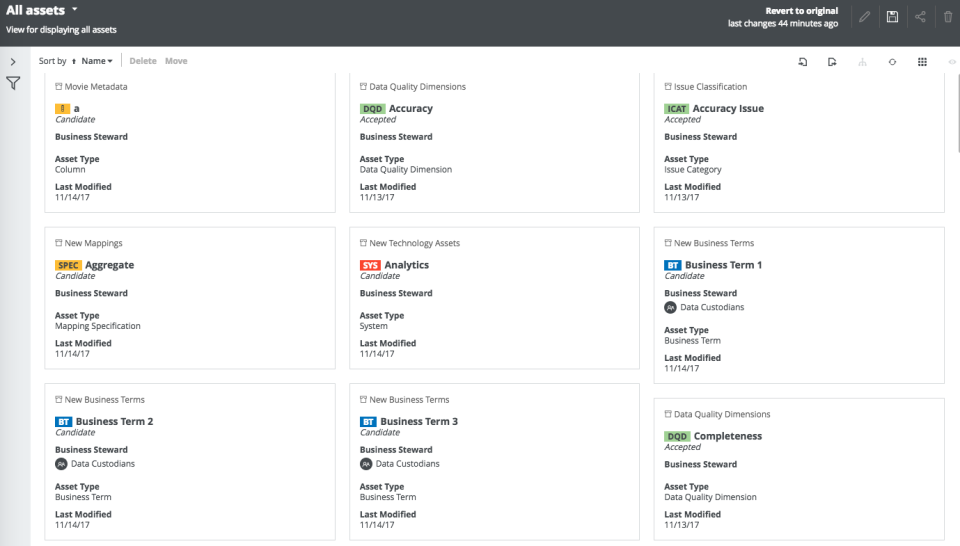Click the pencil edit icon in header
Screen dimensions: 960x546
click(864, 17)
